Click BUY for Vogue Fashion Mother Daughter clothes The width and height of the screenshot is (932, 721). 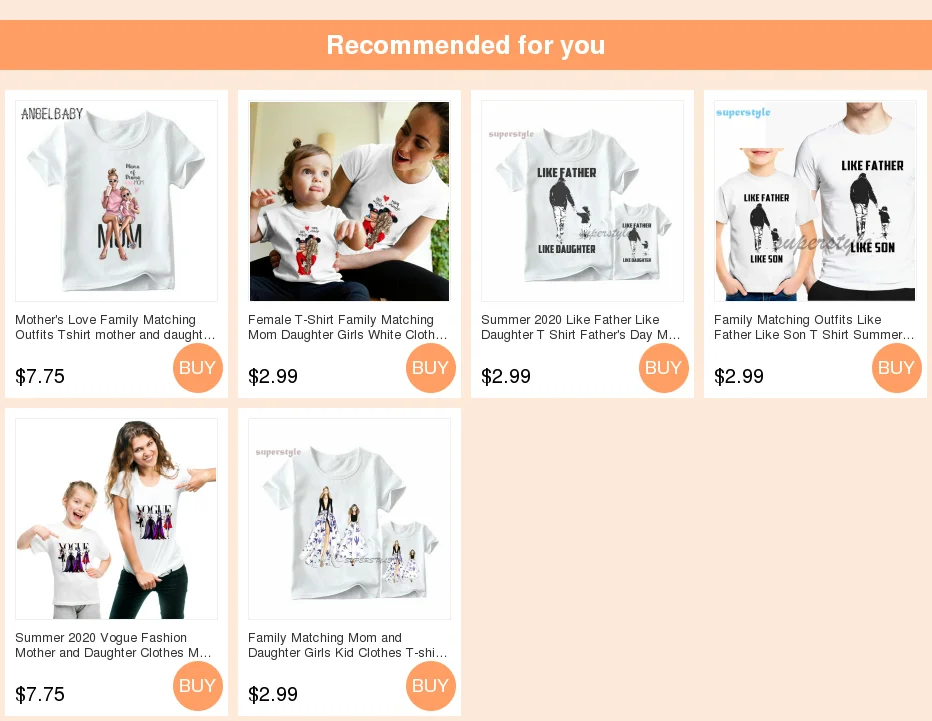pyautogui.click(x=198, y=686)
